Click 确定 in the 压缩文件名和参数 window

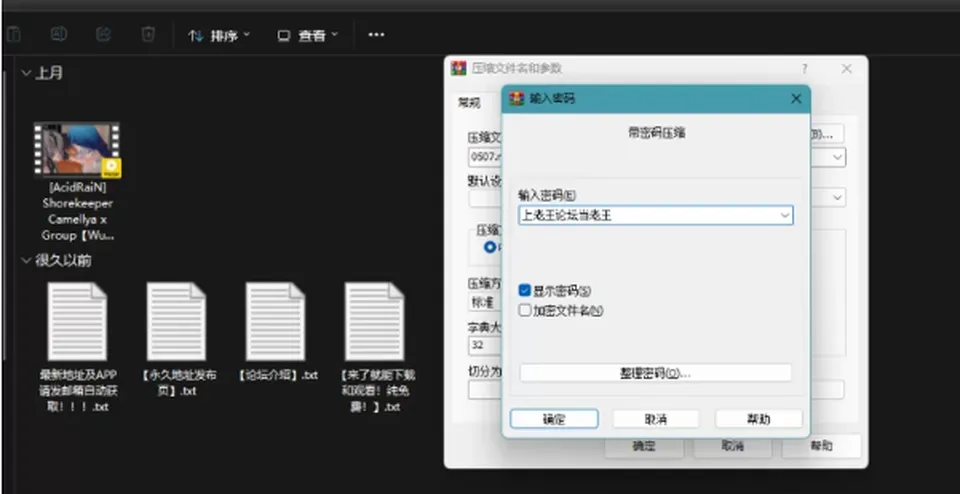point(644,446)
